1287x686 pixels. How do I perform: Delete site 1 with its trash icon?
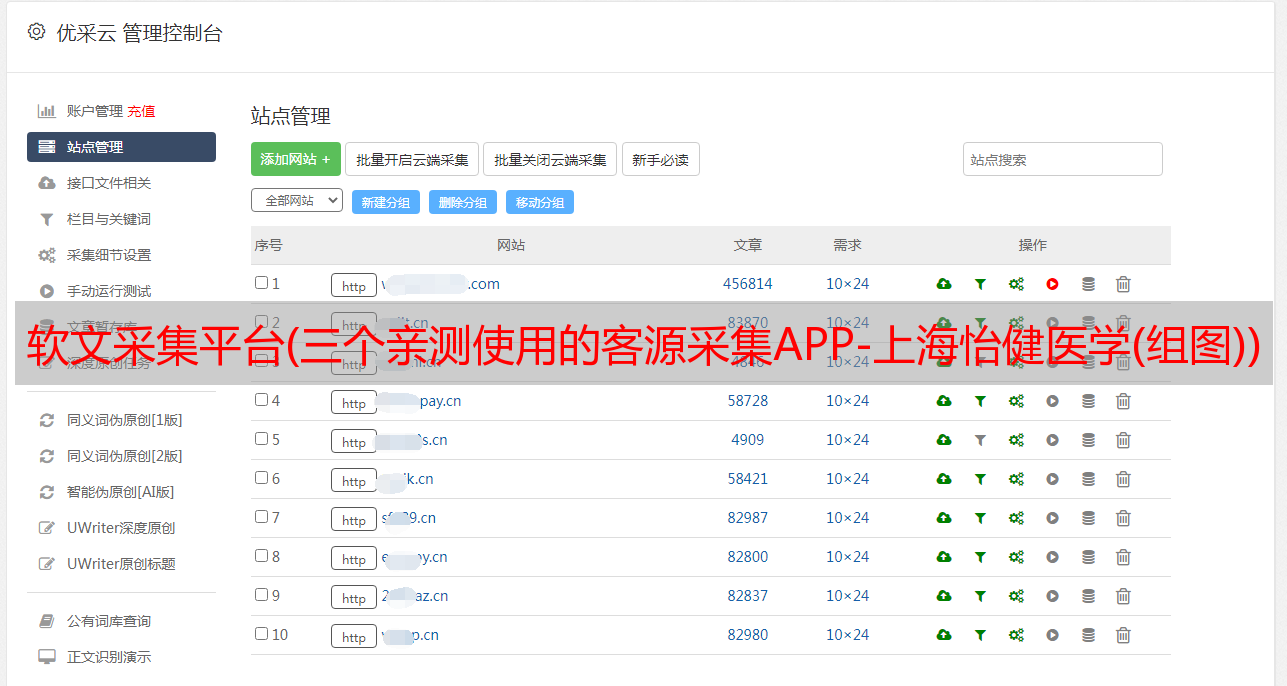coord(1123,284)
